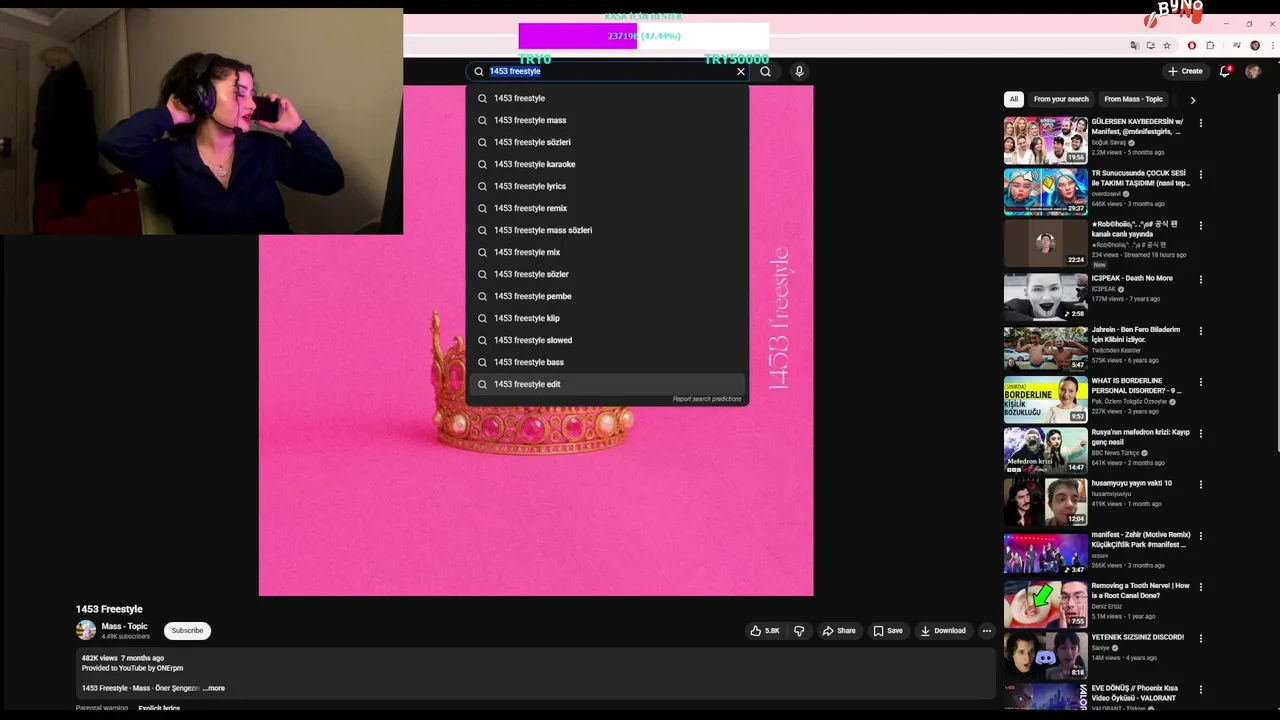Open YouTube notifications bell

click(1225, 71)
